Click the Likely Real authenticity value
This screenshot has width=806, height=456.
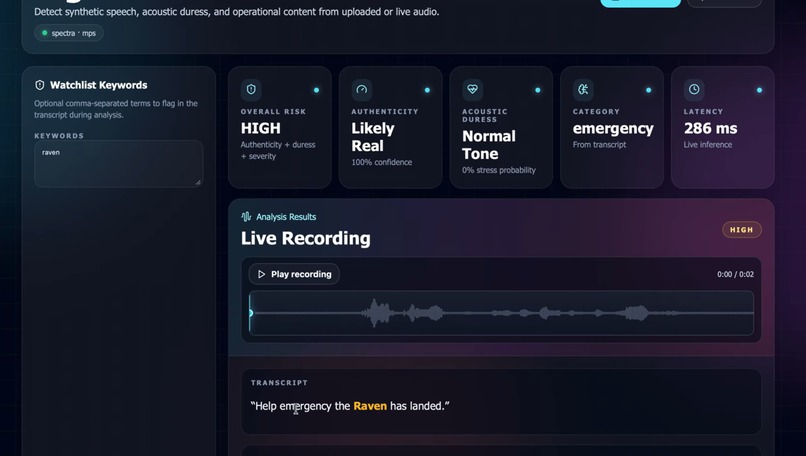coord(373,137)
